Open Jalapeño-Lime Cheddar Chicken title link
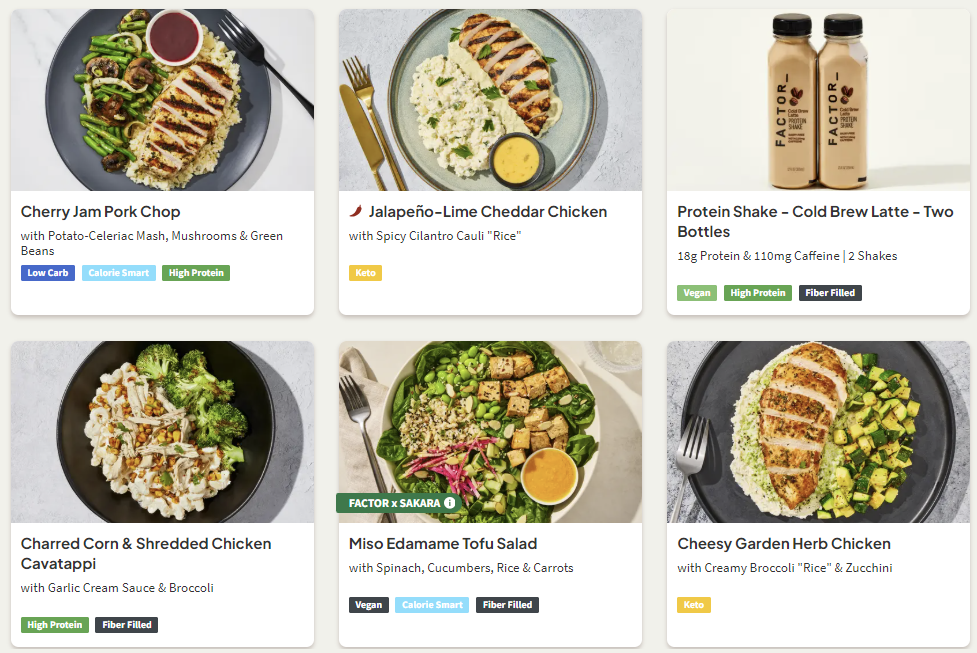This screenshot has width=977, height=653. 488,212
